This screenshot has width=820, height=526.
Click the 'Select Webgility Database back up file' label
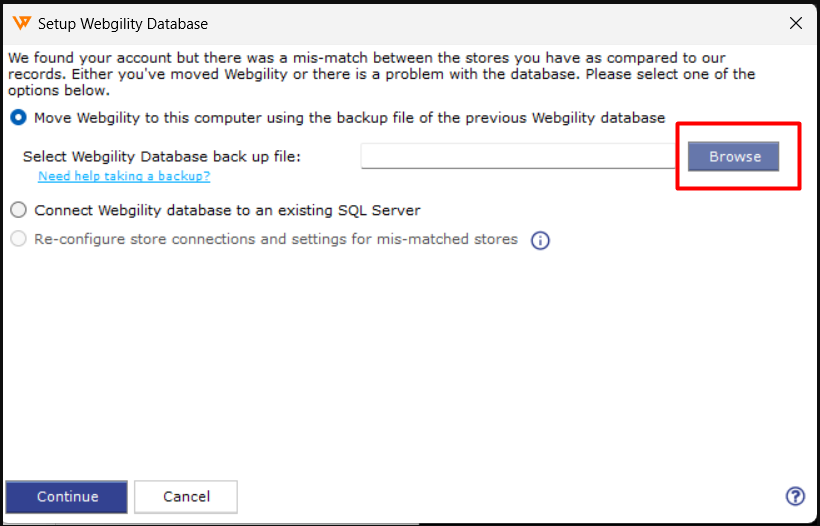coord(161,156)
